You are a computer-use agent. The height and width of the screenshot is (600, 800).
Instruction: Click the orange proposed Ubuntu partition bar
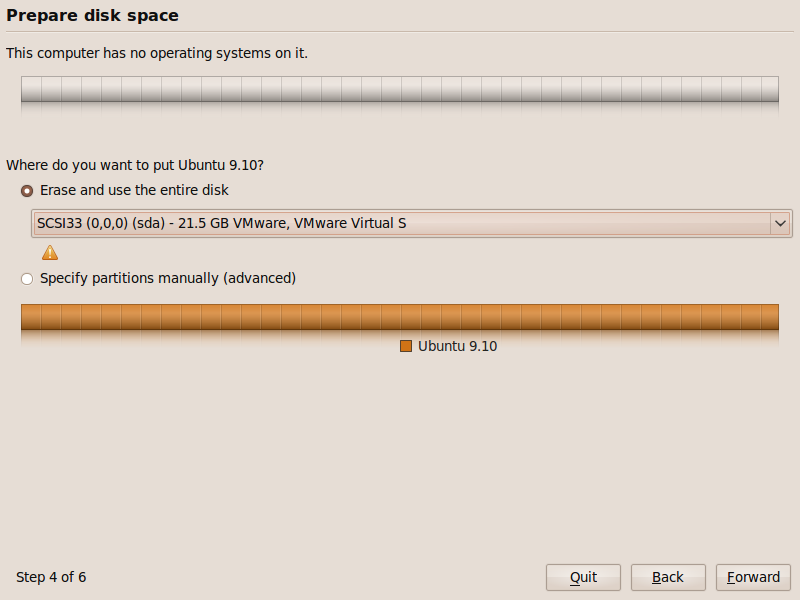[399, 317]
